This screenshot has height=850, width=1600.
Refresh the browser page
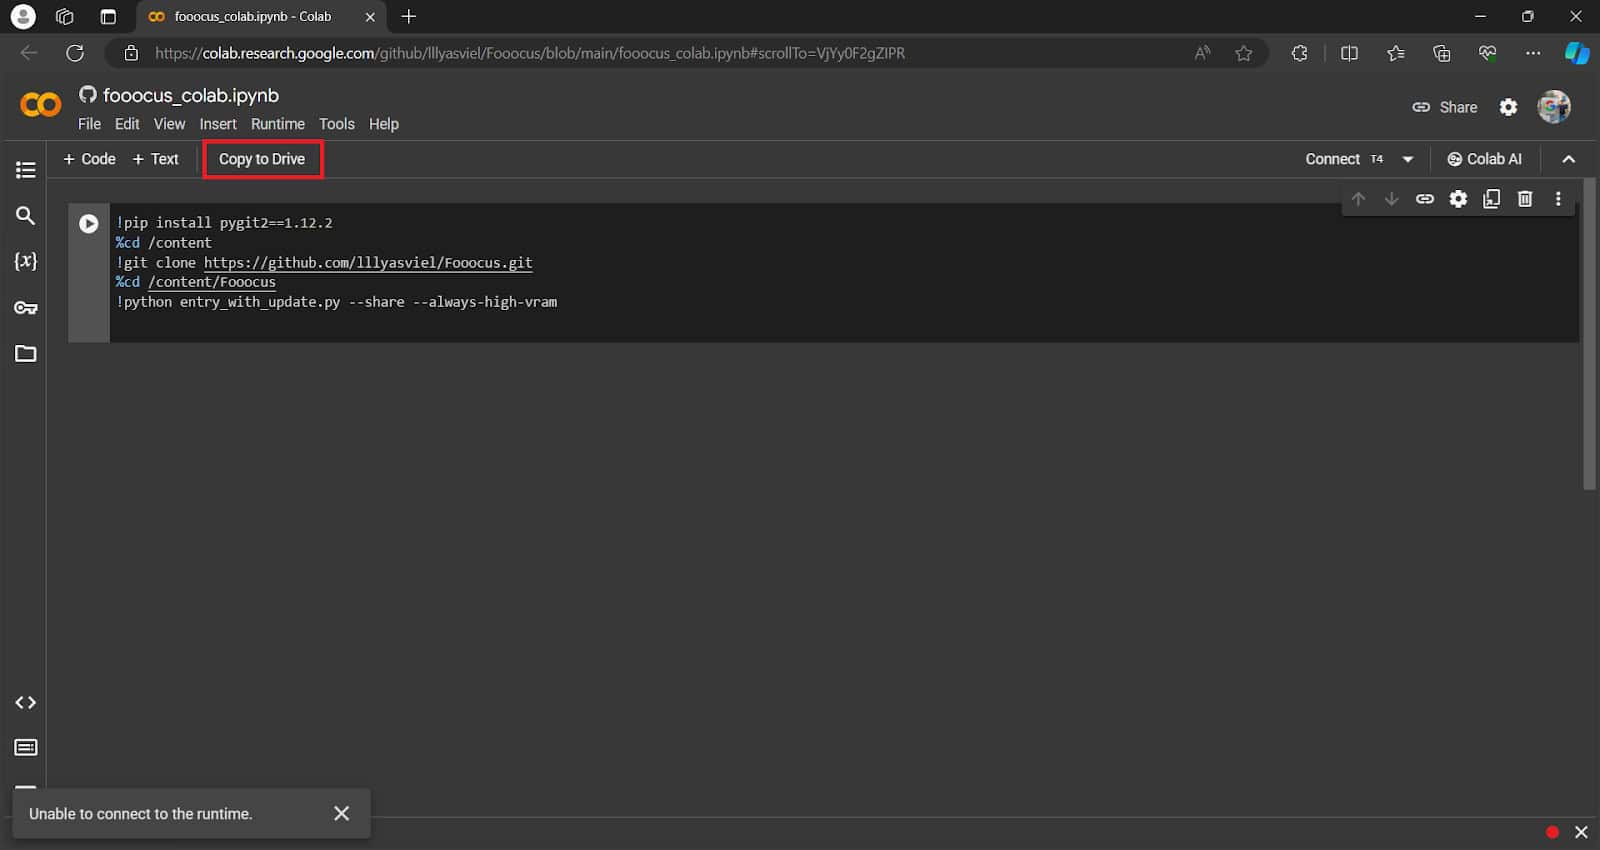tap(75, 53)
